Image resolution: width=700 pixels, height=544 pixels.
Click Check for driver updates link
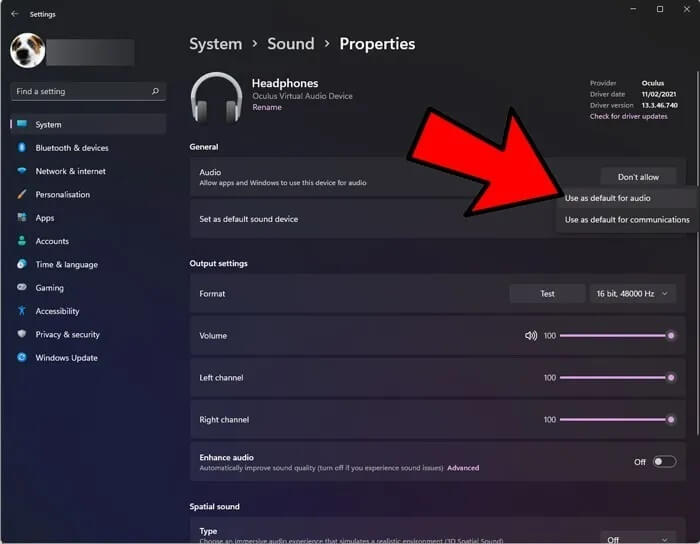click(x=629, y=116)
